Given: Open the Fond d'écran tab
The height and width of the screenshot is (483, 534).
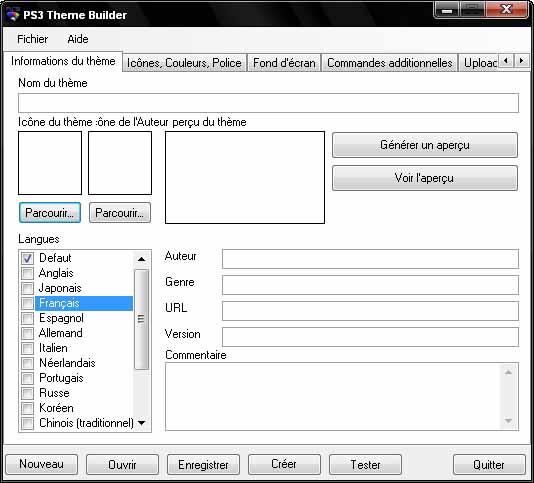Looking at the screenshot, I should [x=284, y=63].
